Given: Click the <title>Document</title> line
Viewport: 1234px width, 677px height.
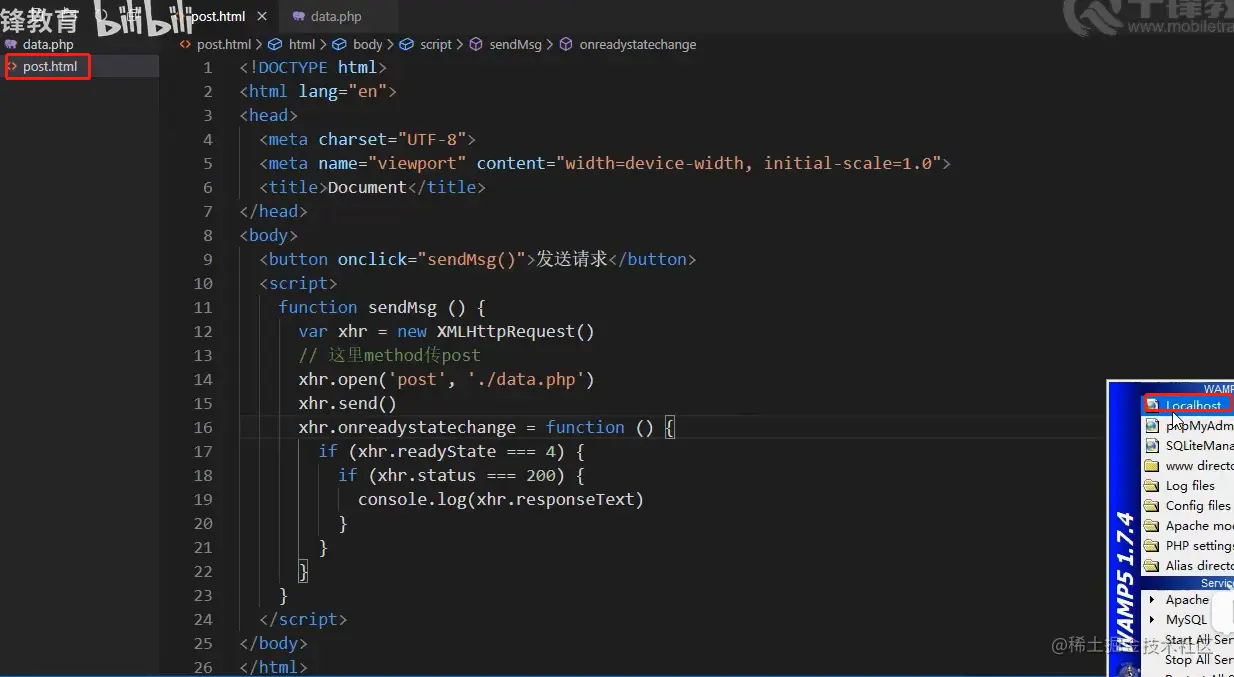Looking at the screenshot, I should 372,187.
